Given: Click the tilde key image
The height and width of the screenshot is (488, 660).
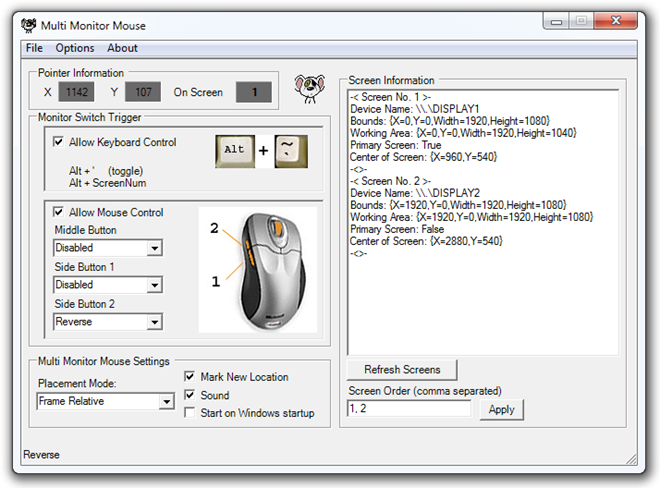Looking at the screenshot, I should tap(291, 151).
